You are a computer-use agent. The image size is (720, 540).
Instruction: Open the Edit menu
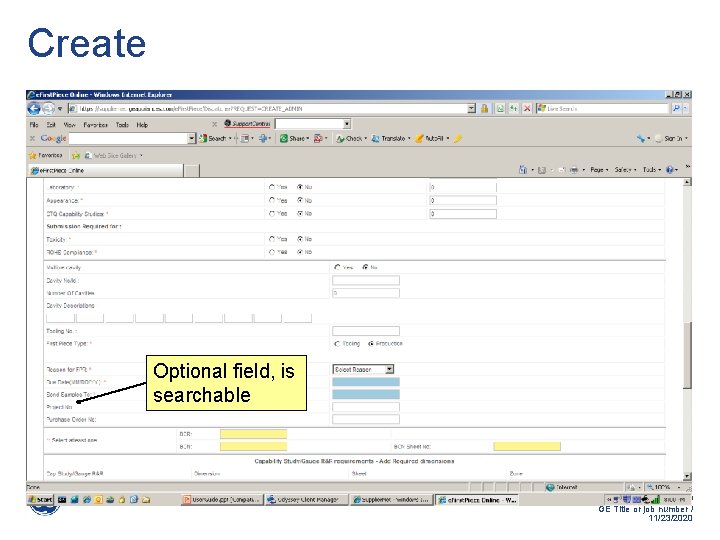coord(51,124)
